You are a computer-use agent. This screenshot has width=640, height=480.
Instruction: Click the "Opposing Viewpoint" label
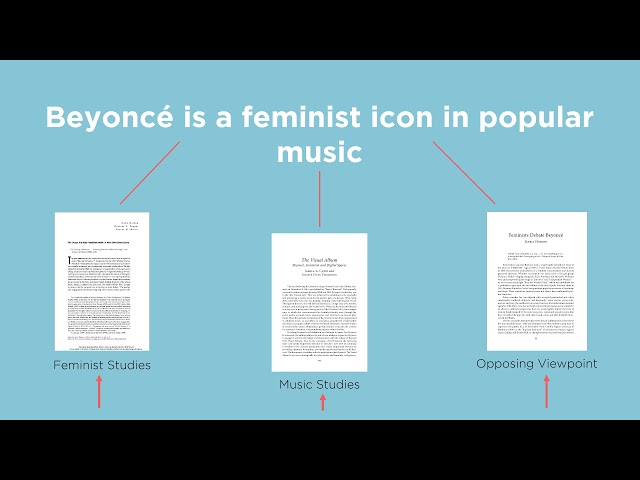[x=537, y=364]
